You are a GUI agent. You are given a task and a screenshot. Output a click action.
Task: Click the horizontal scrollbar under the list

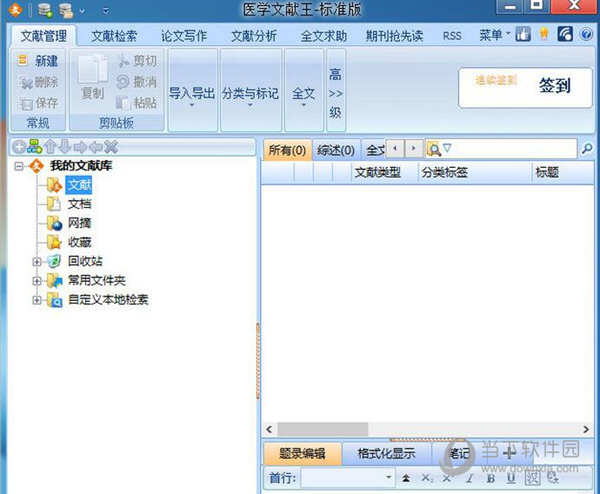click(400, 428)
